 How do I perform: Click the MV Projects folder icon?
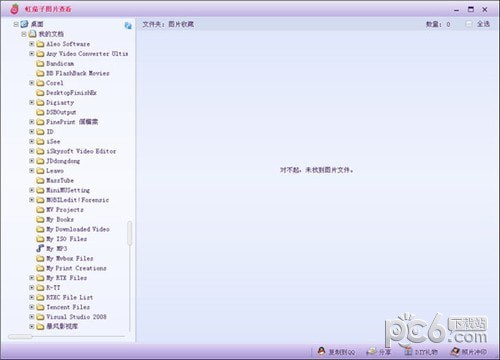pyautogui.click(x=40, y=210)
